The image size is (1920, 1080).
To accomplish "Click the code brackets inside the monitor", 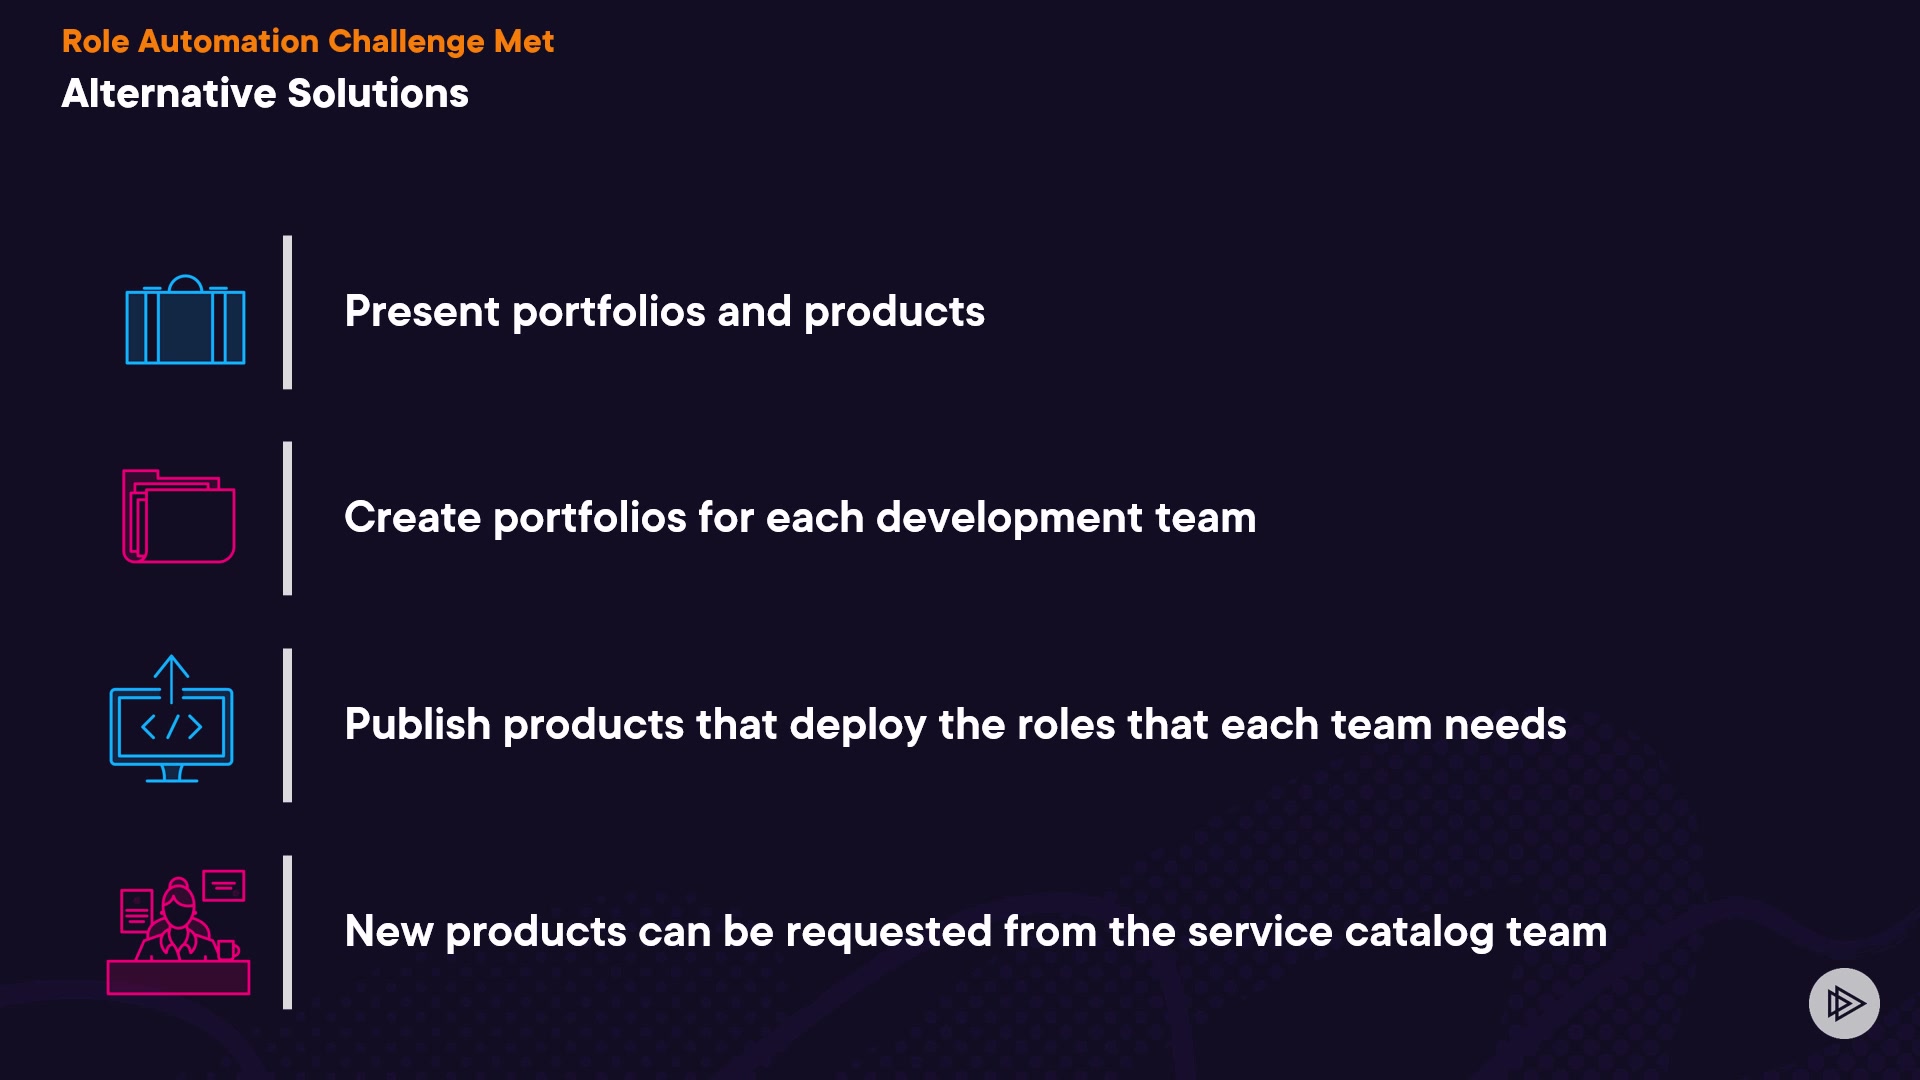I will tap(172, 727).
